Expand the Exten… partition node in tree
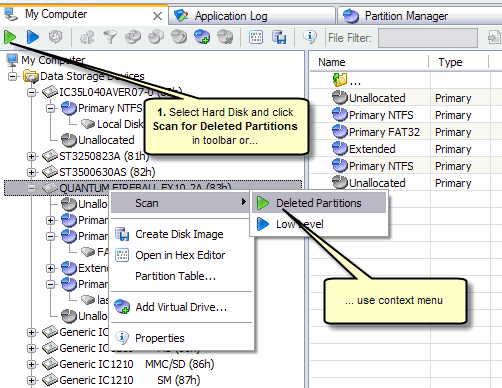Viewport: 502px width, 388px height. click(x=50, y=268)
